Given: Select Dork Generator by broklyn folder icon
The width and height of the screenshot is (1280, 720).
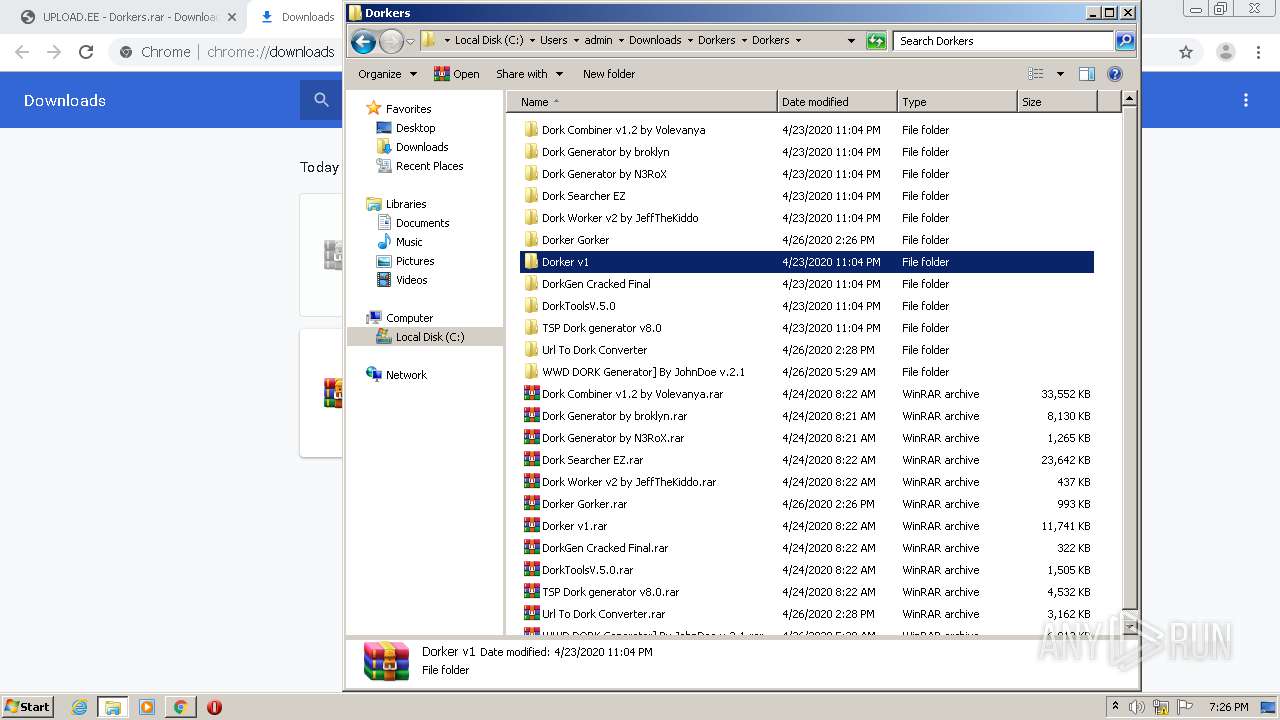Looking at the screenshot, I should [x=531, y=152].
